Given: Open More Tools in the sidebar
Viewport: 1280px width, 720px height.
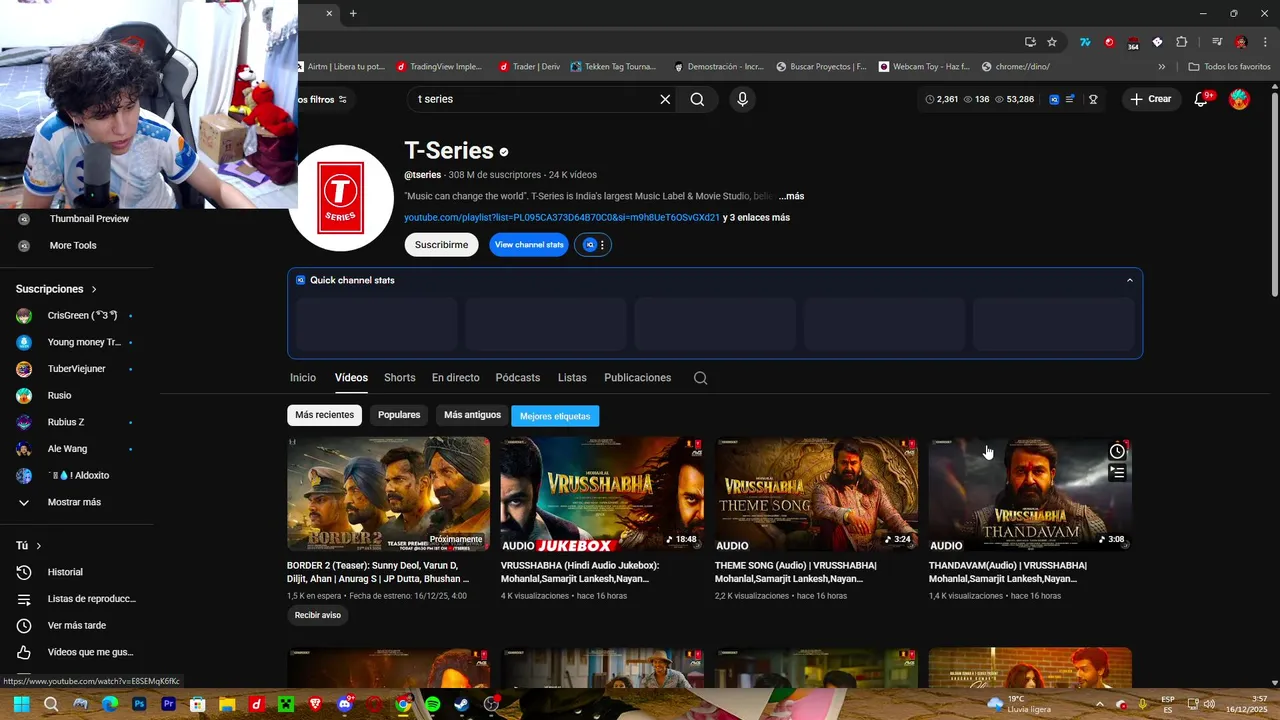Looking at the screenshot, I should click(73, 246).
